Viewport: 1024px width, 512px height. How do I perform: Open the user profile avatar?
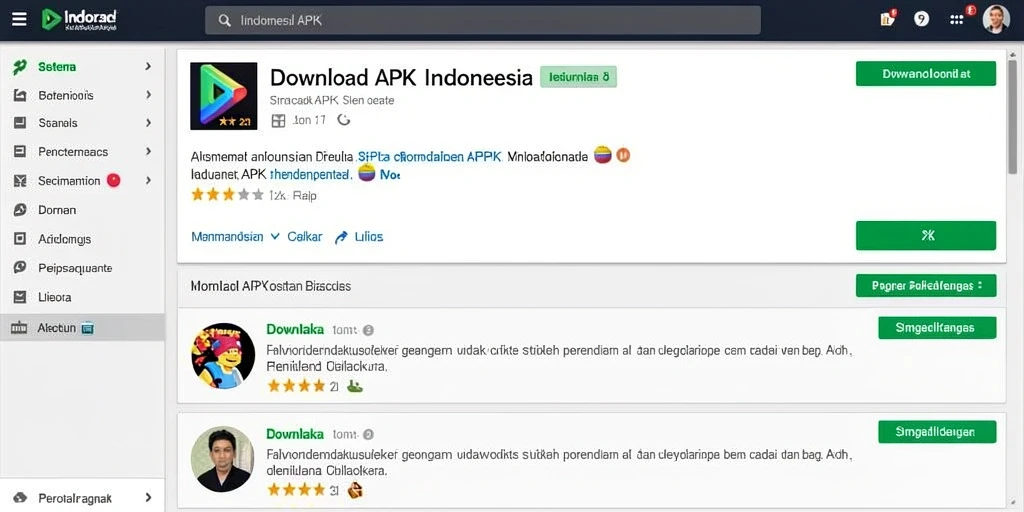(x=996, y=19)
